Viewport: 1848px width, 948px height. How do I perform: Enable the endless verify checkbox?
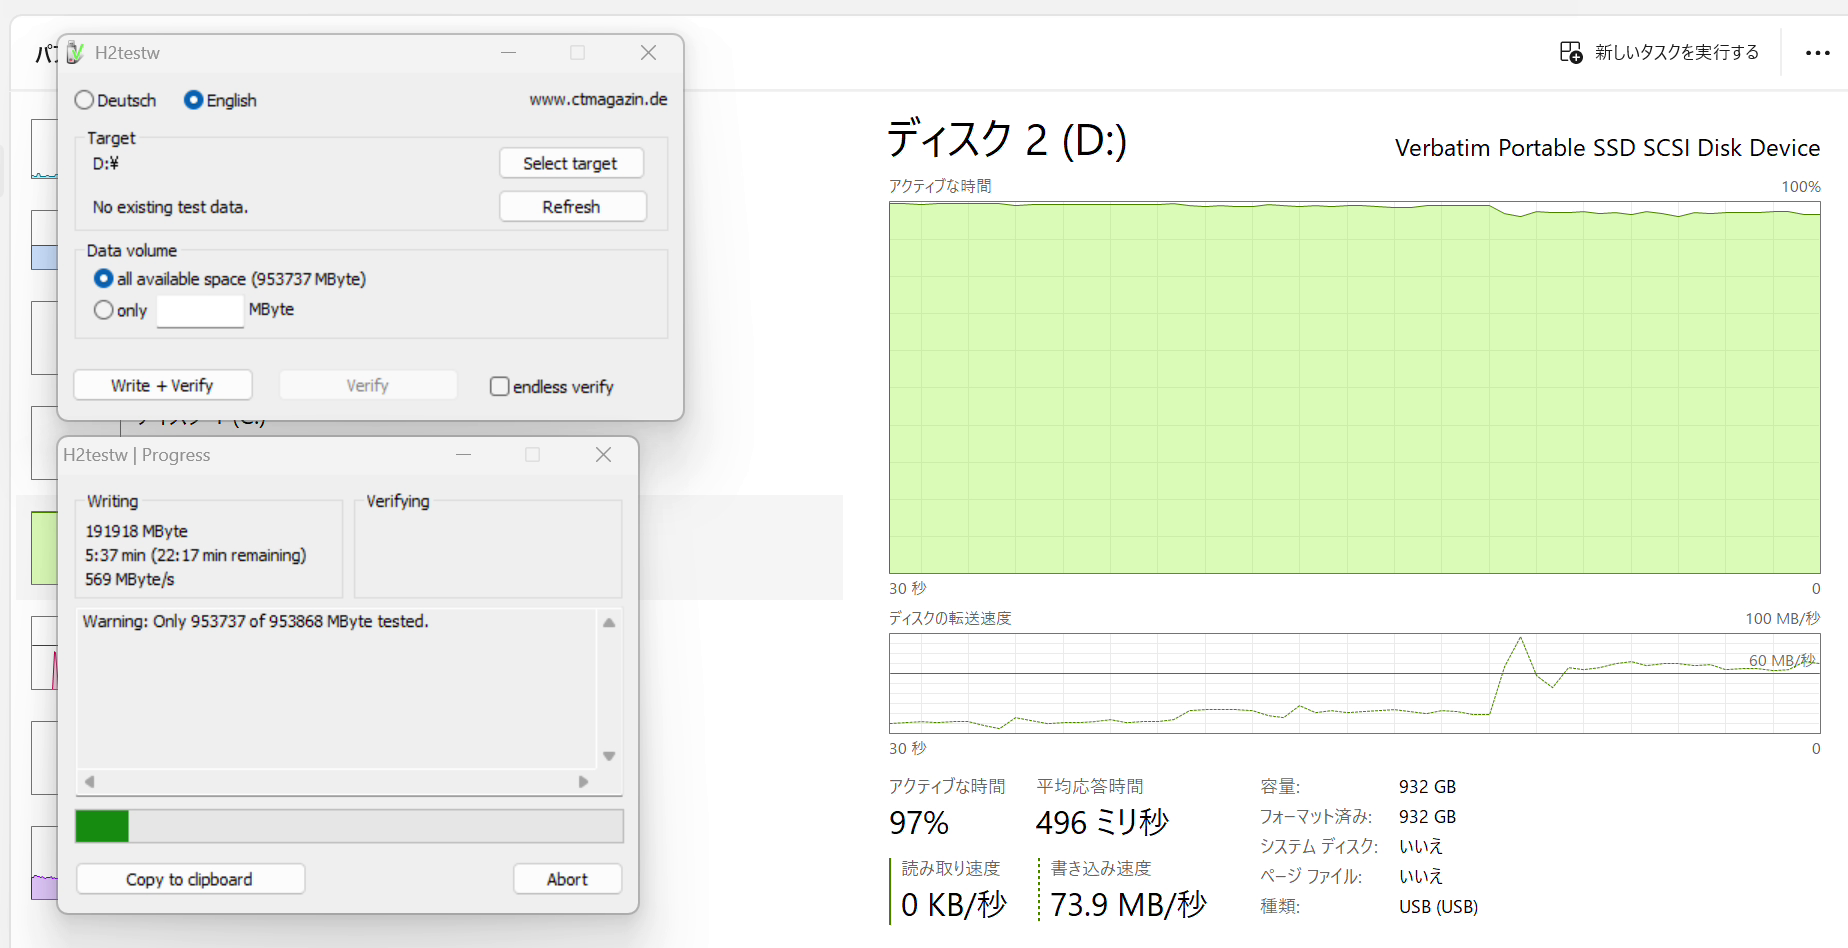pos(499,387)
